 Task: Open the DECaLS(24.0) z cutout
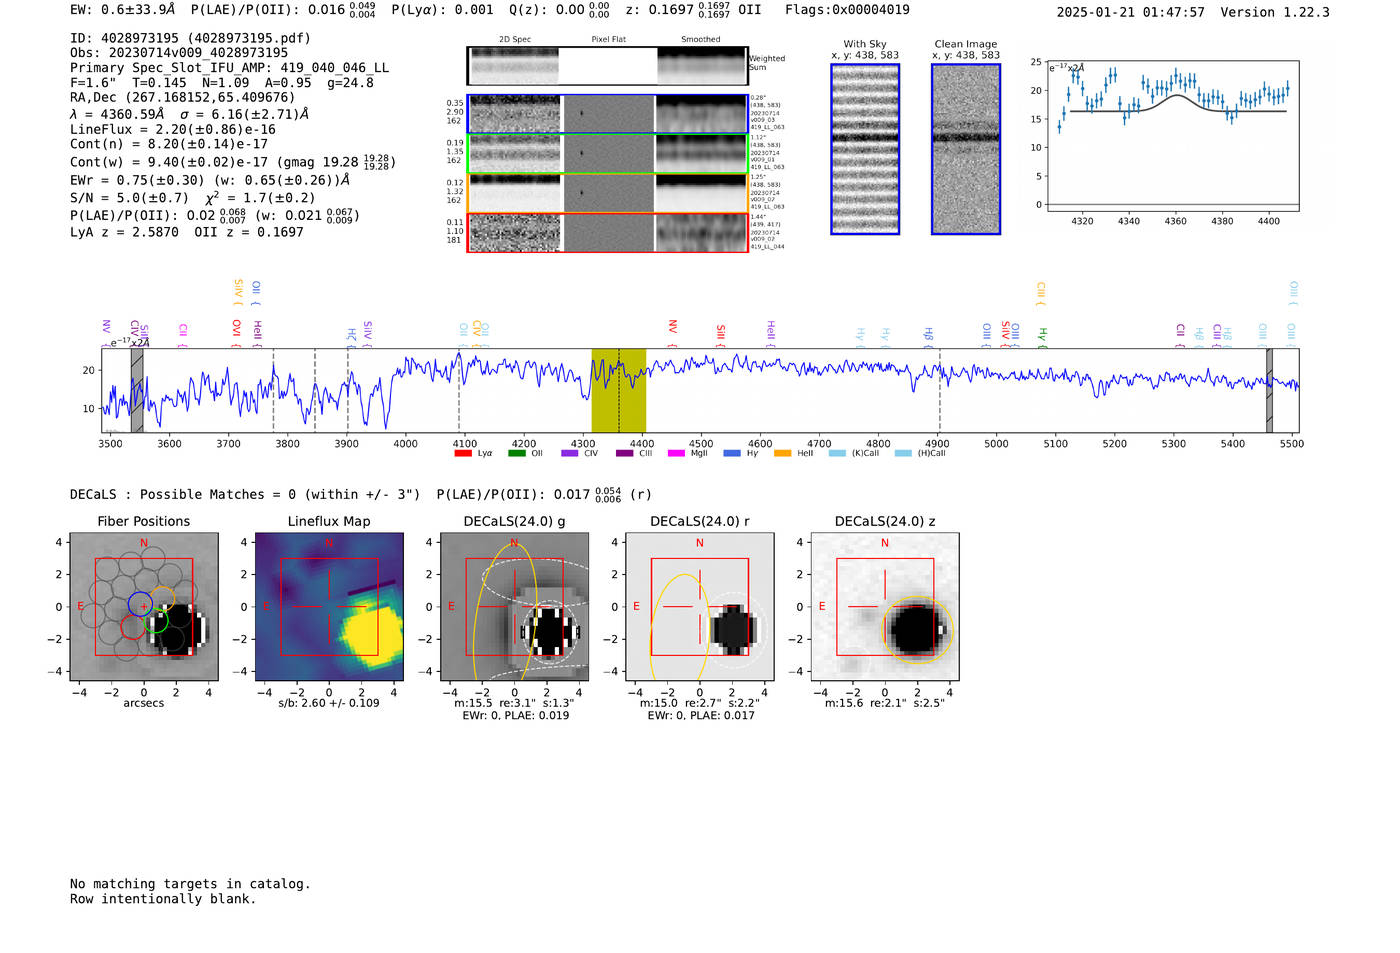(x=885, y=607)
